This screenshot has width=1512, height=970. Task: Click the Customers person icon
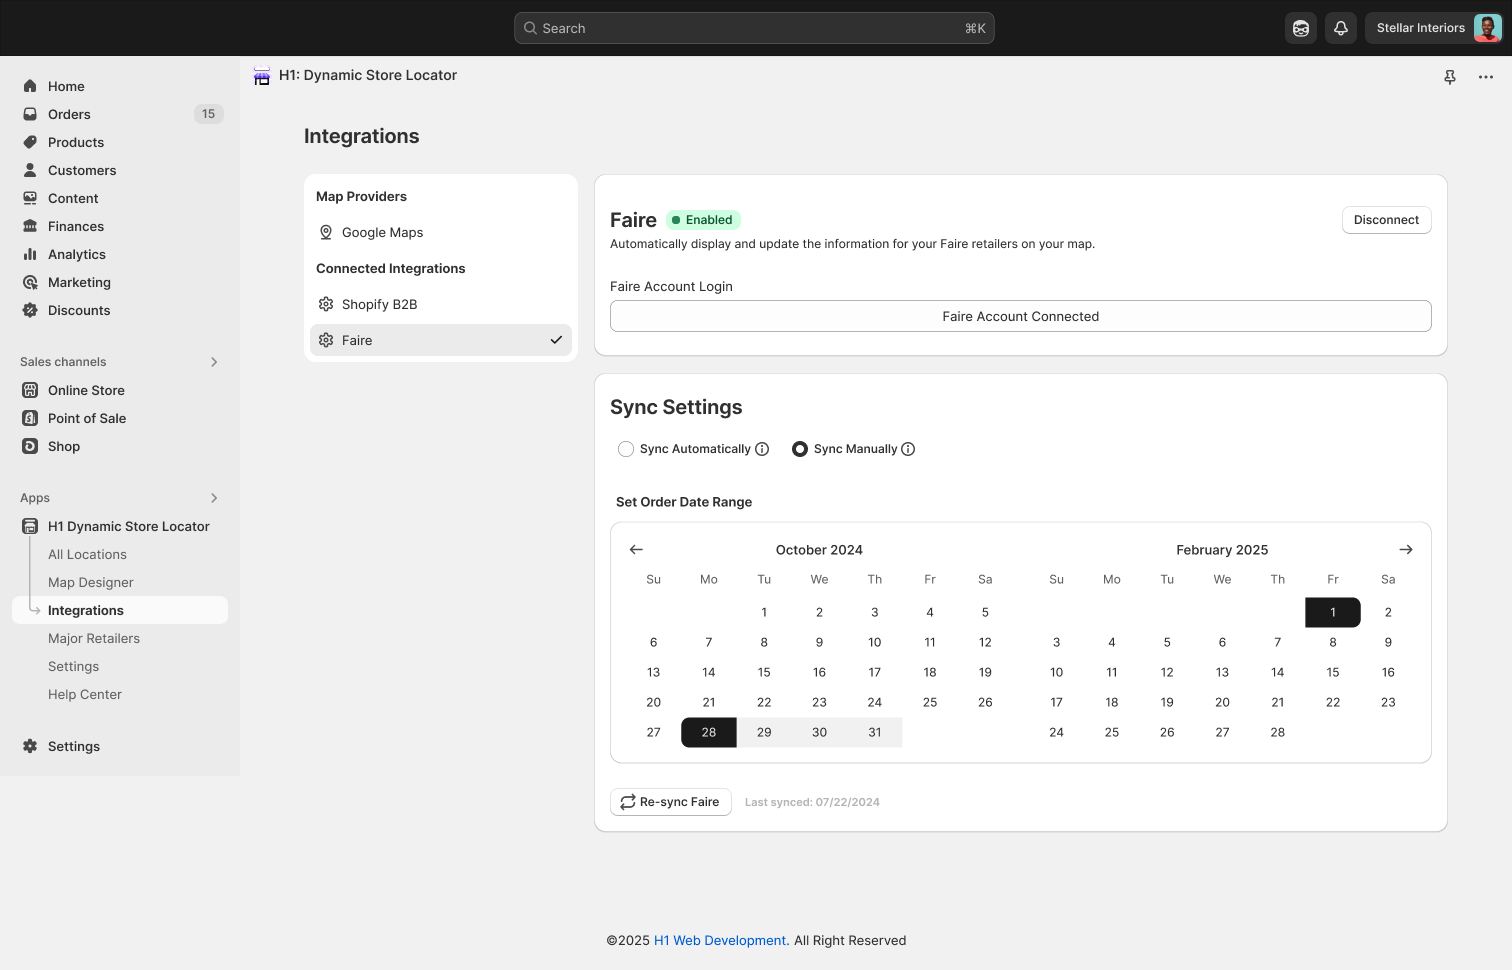[x=30, y=170]
